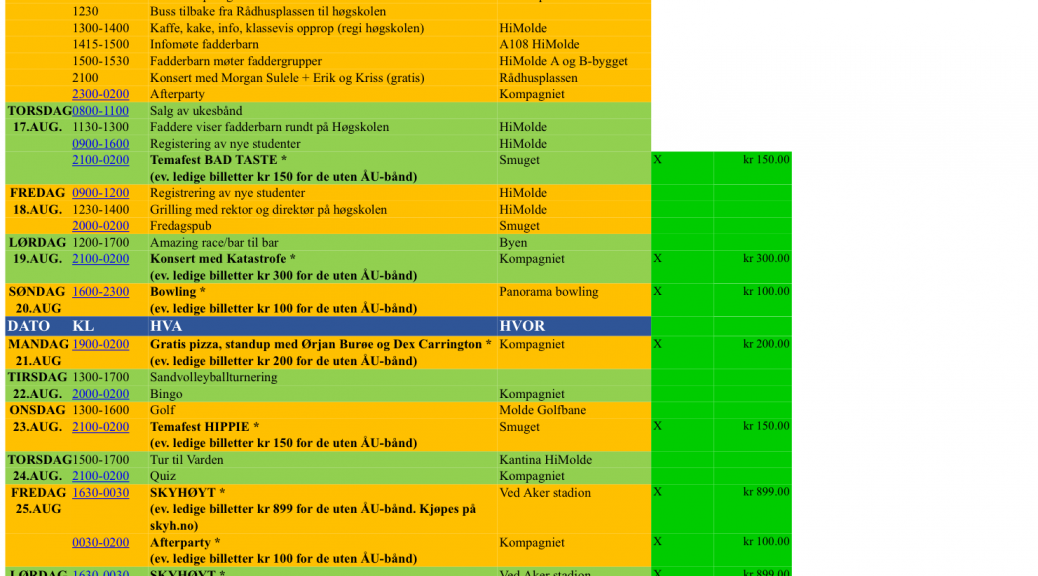The image size is (1038, 576).
Task: Select the Panorama bowling location cell
Action: [548, 292]
